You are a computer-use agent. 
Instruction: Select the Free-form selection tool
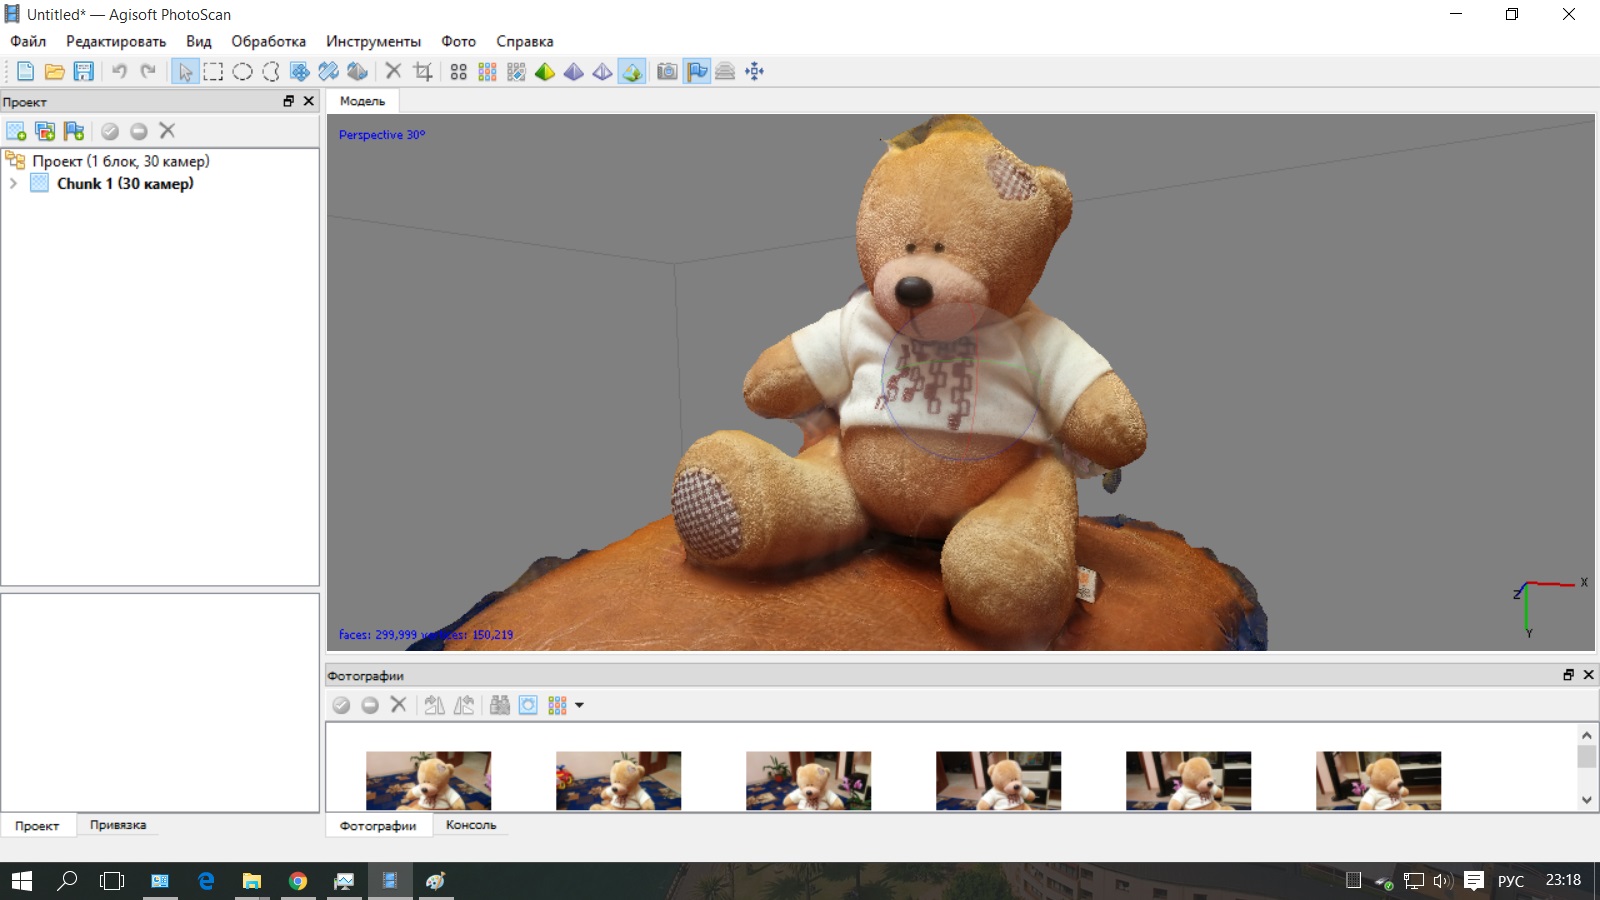271,71
